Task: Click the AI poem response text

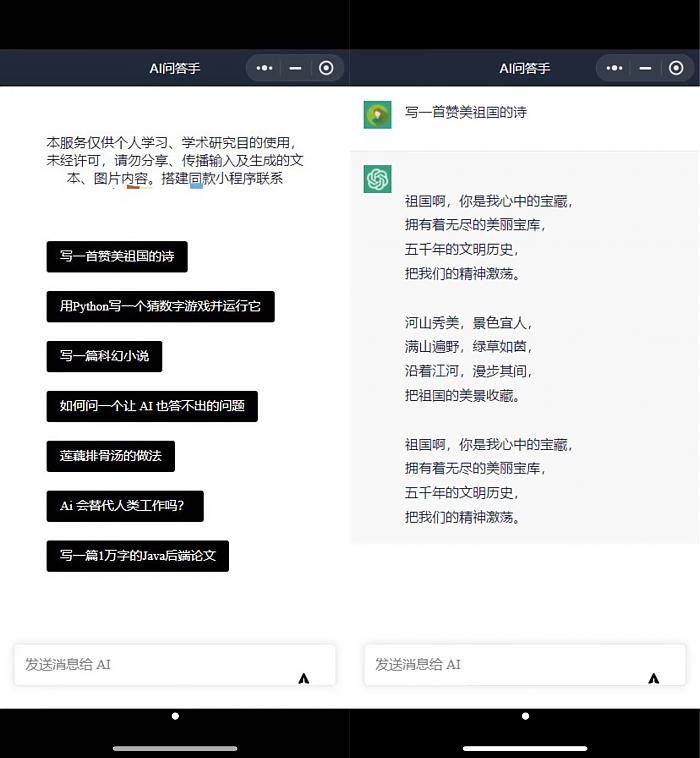Action: (490, 358)
